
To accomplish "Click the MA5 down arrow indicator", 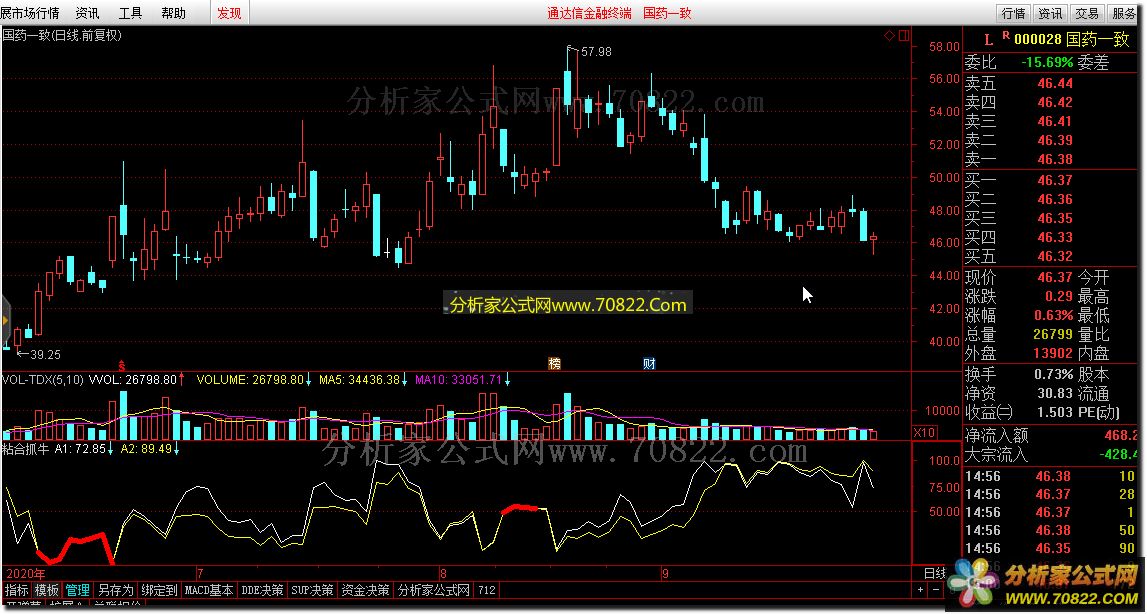I will coord(405,379).
